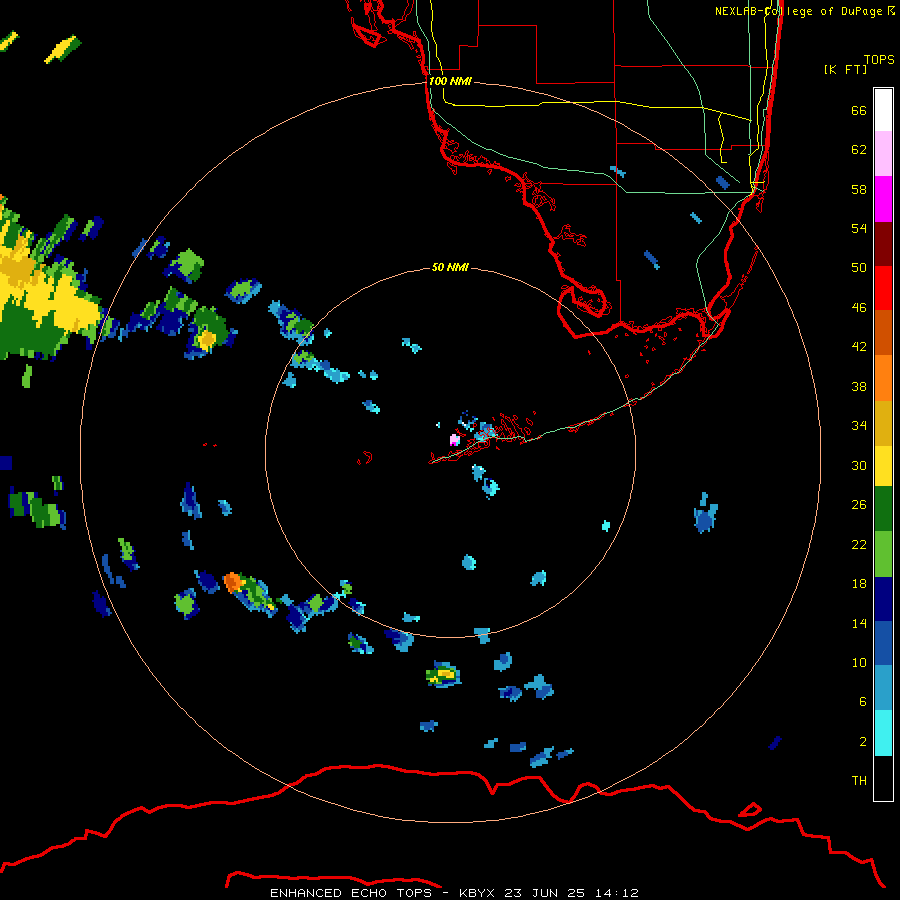Click the legend value '66'

859,110
